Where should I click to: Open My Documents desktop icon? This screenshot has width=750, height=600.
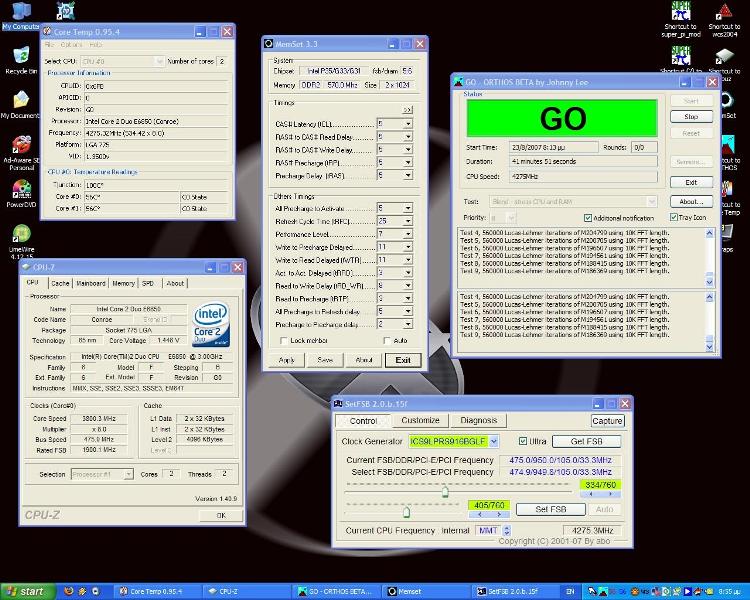click(x=20, y=104)
